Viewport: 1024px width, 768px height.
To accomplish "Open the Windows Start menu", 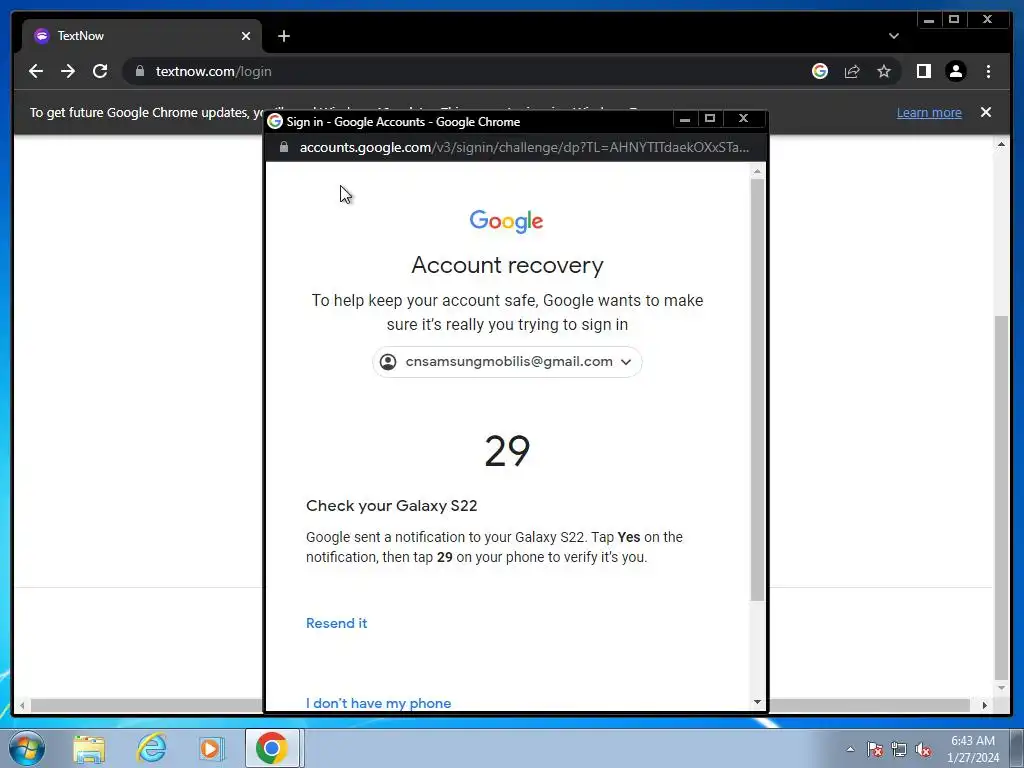I will coord(27,748).
